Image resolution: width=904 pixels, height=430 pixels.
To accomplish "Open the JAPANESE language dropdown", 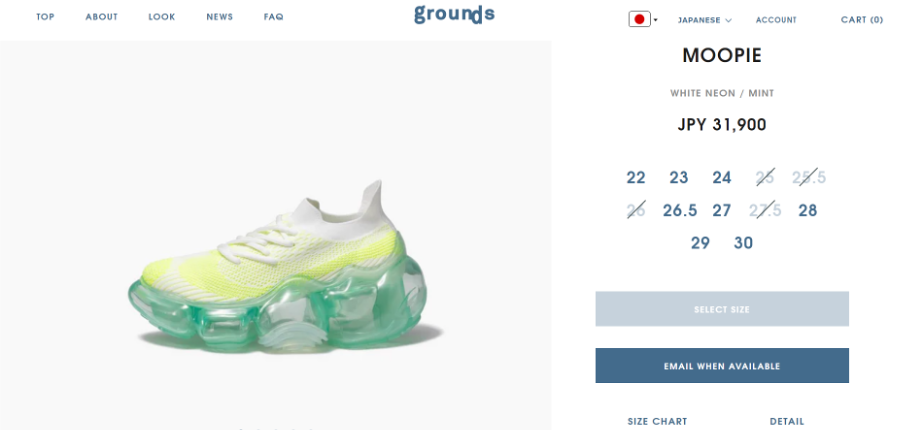I will click(x=705, y=20).
